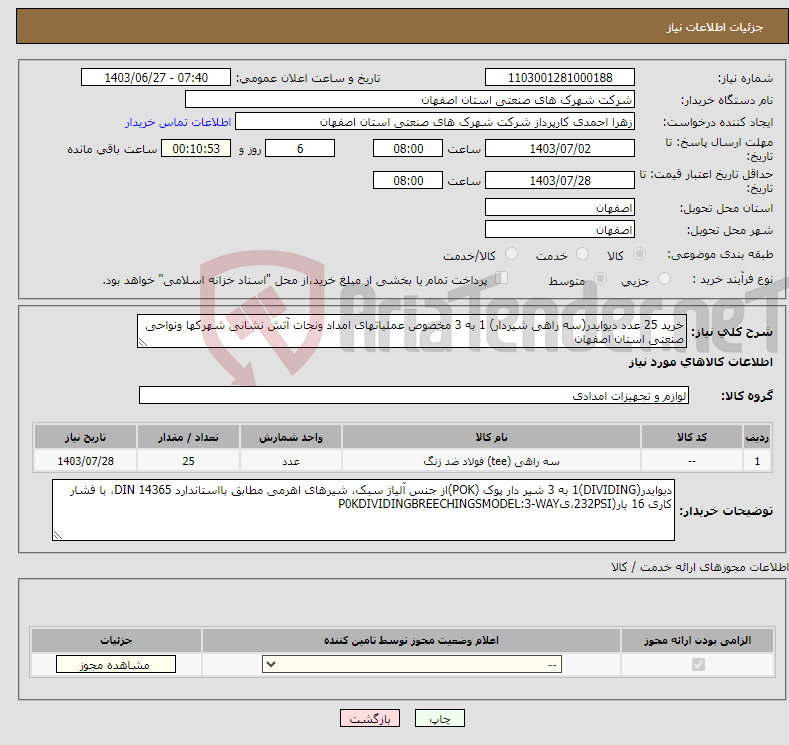Click the need number field 1103001281000188
Viewport: 789px width, 745px height.
(560, 77)
